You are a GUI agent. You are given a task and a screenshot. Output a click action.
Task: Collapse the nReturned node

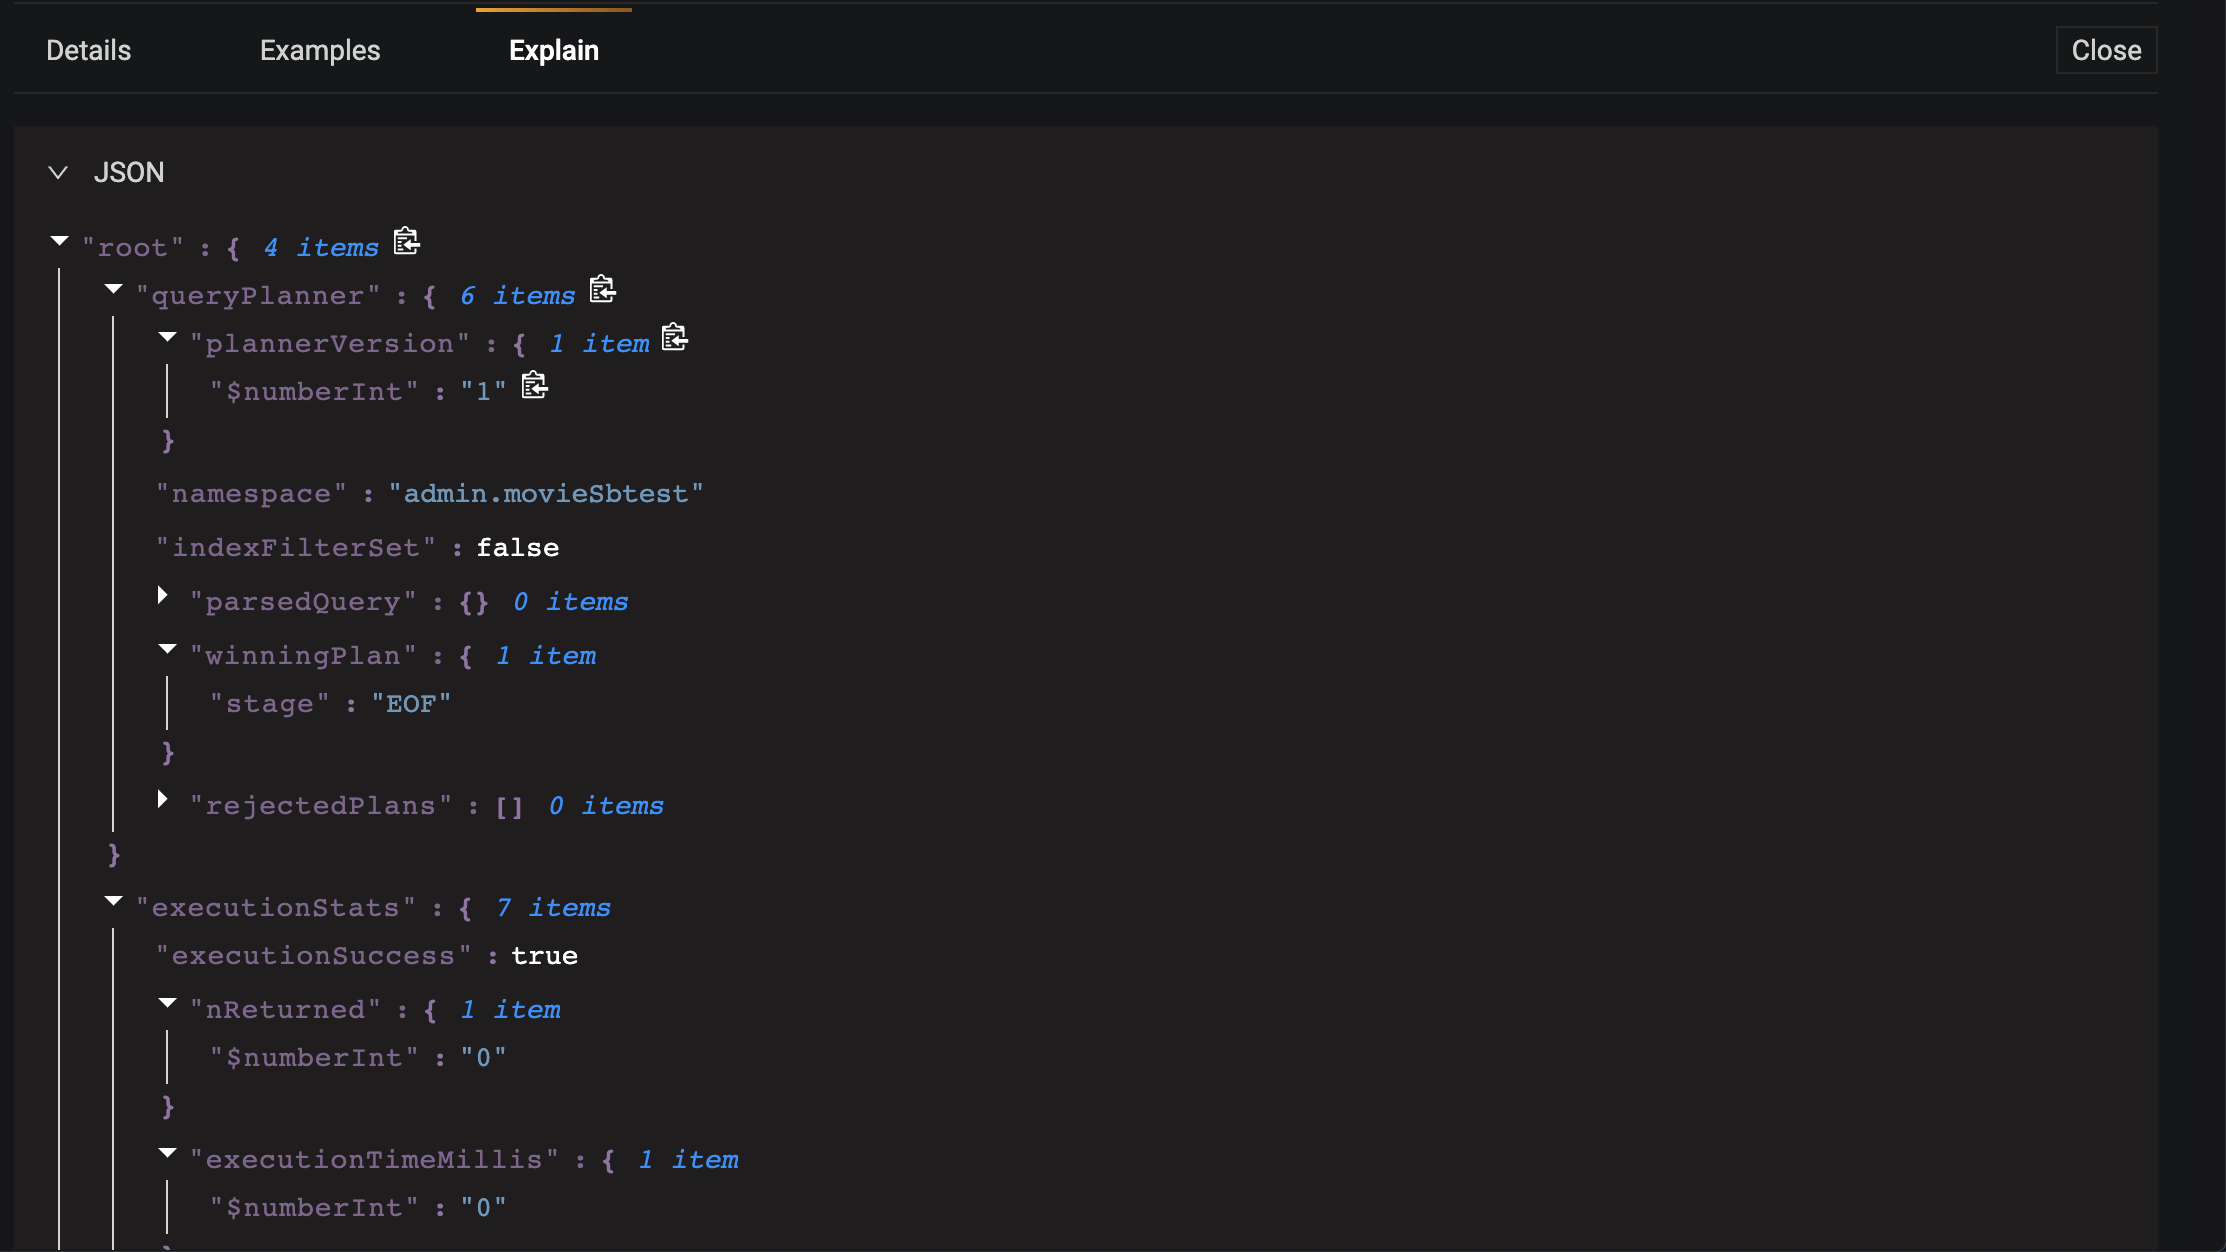pos(168,1003)
